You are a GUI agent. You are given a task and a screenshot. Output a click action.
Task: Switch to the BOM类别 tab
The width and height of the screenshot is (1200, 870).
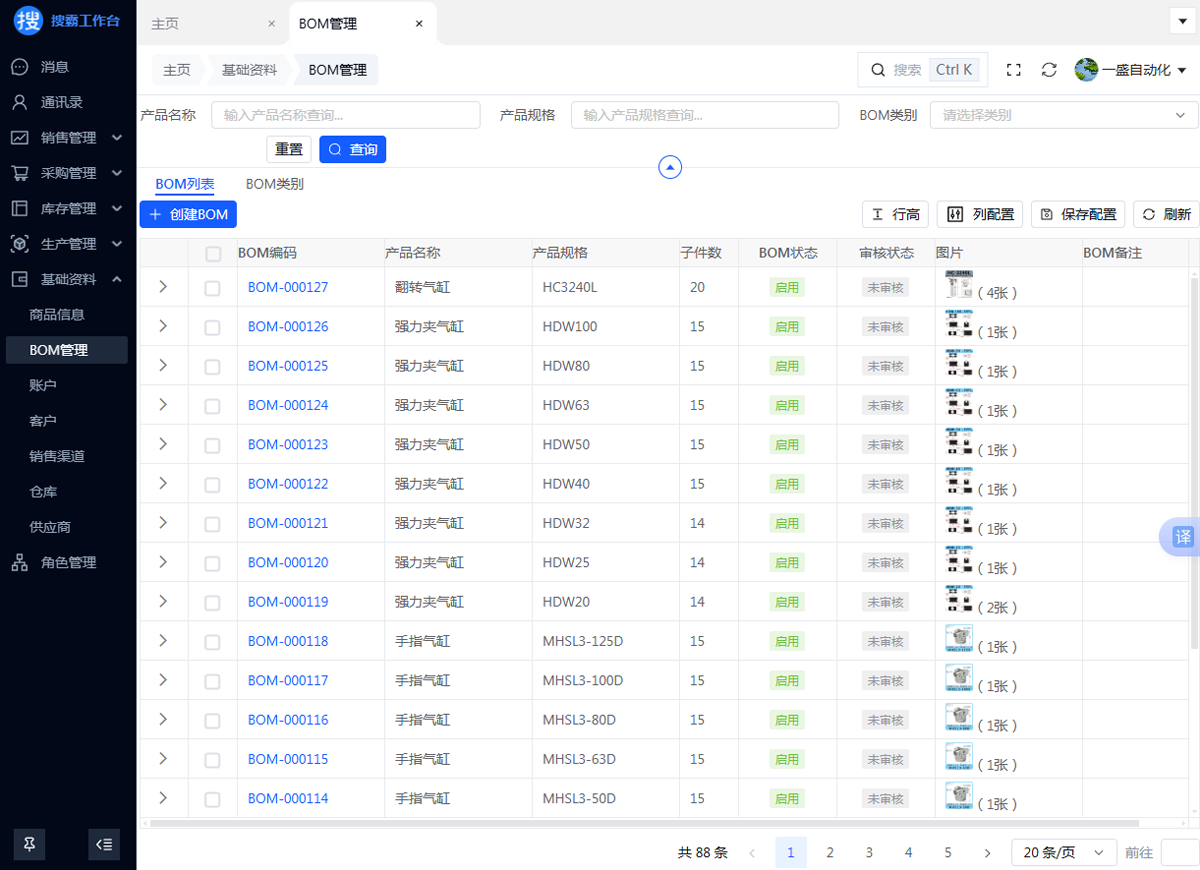point(275,184)
